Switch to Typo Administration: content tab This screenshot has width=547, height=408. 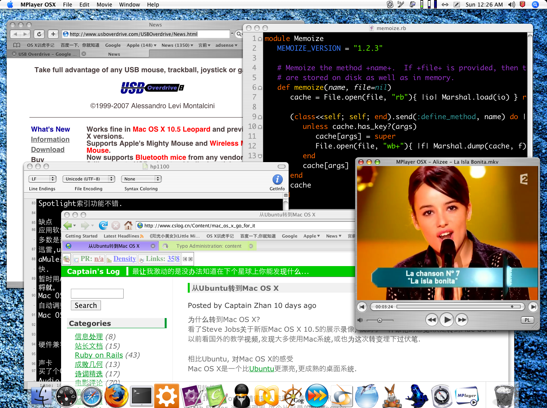coord(208,246)
